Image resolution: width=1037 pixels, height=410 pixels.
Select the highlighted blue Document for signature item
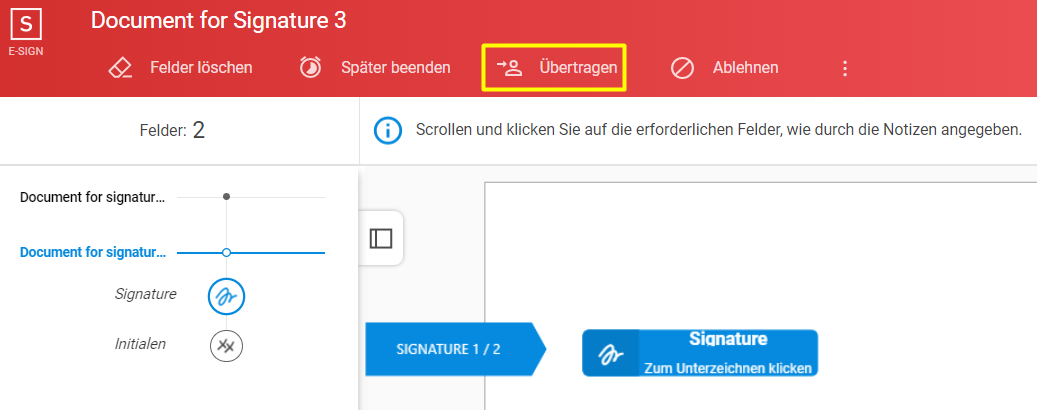coord(93,253)
